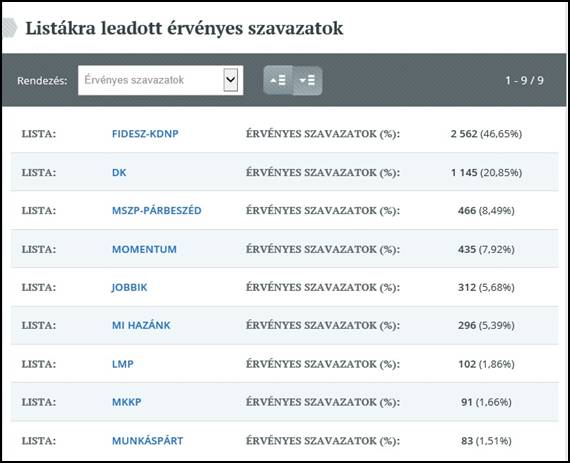The width and height of the screenshot is (570, 463).
Task: Open the MOMENTUM list link
Action: (x=144, y=249)
